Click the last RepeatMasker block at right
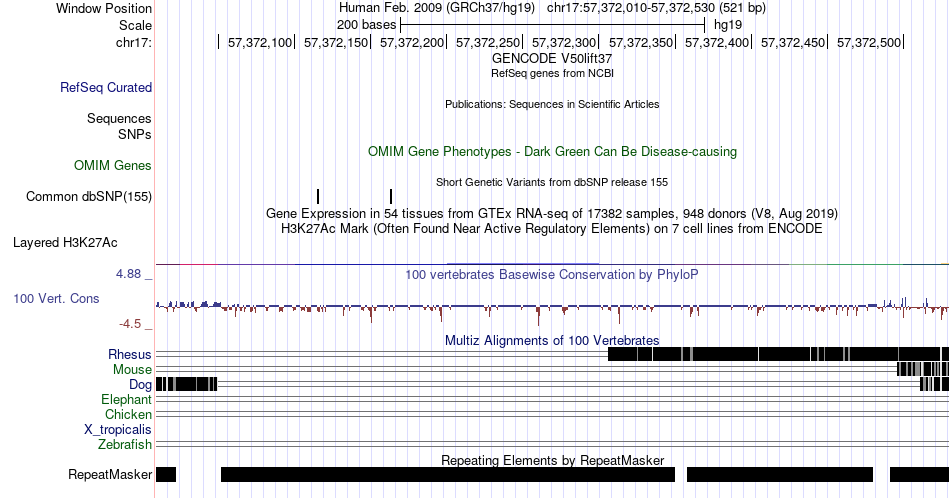The width and height of the screenshot is (950, 498). point(919,474)
